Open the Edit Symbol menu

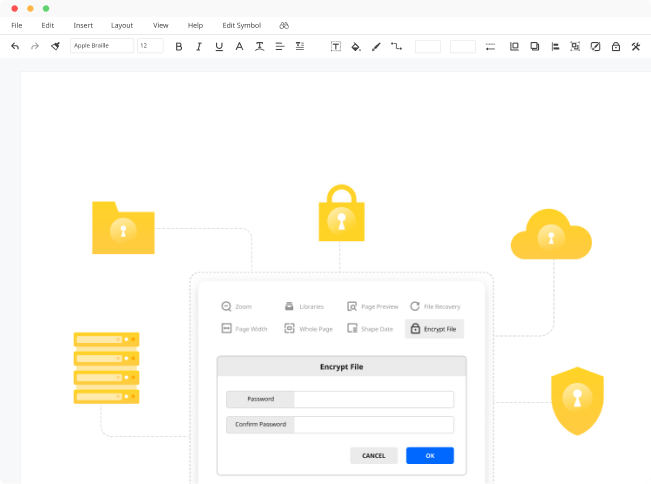coord(242,25)
